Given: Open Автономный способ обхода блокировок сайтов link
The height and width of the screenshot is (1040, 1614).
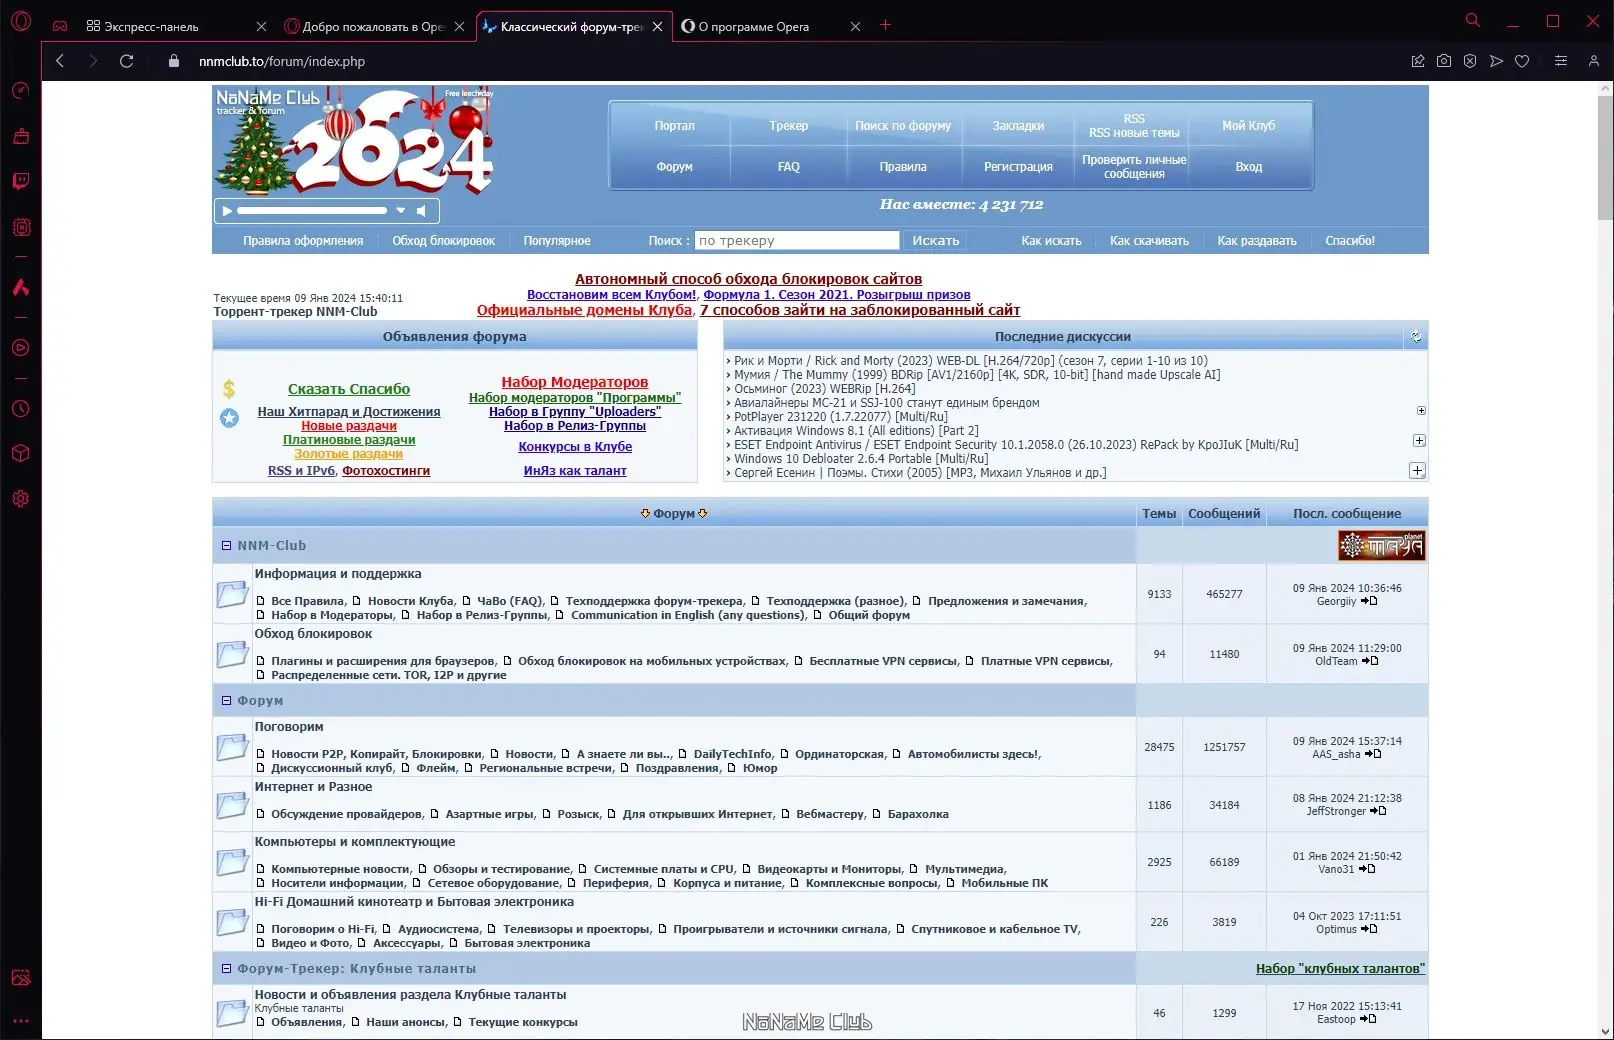Looking at the screenshot, I should (x=749, y=279).
